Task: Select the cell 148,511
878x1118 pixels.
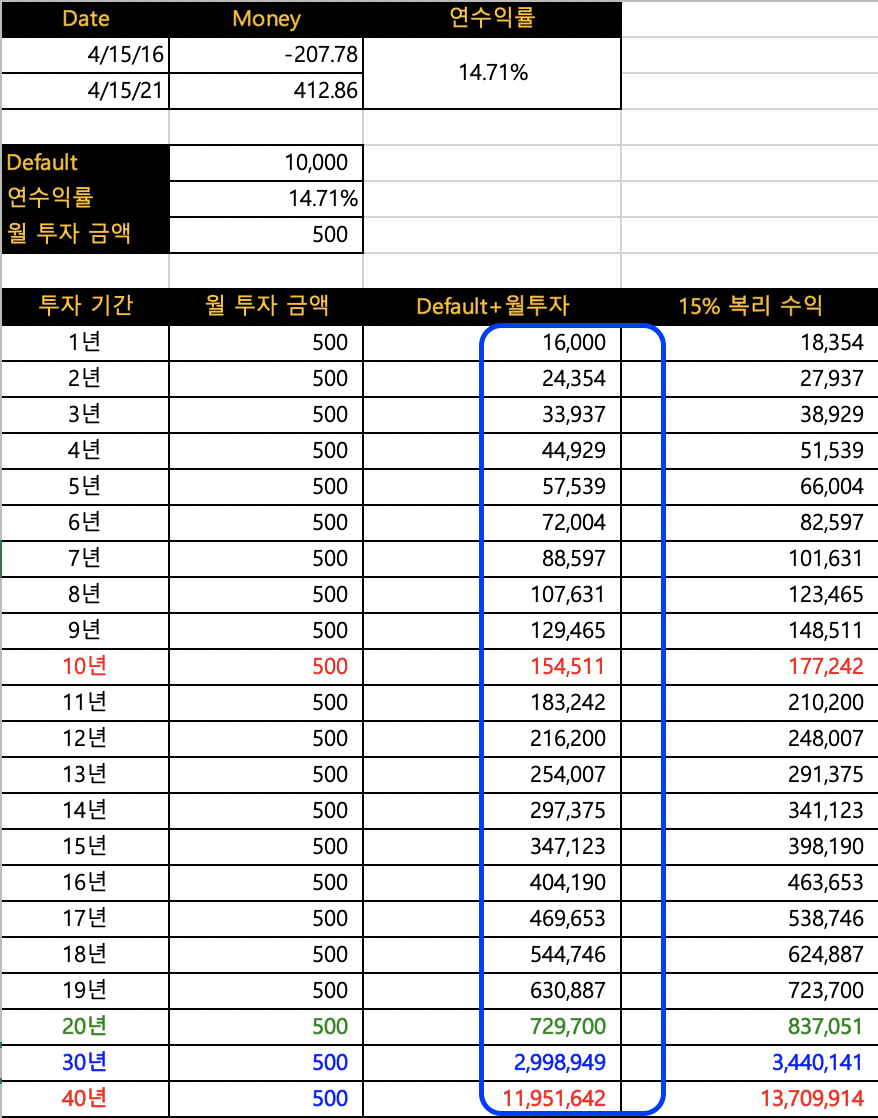Action: (x=750, y=631)
